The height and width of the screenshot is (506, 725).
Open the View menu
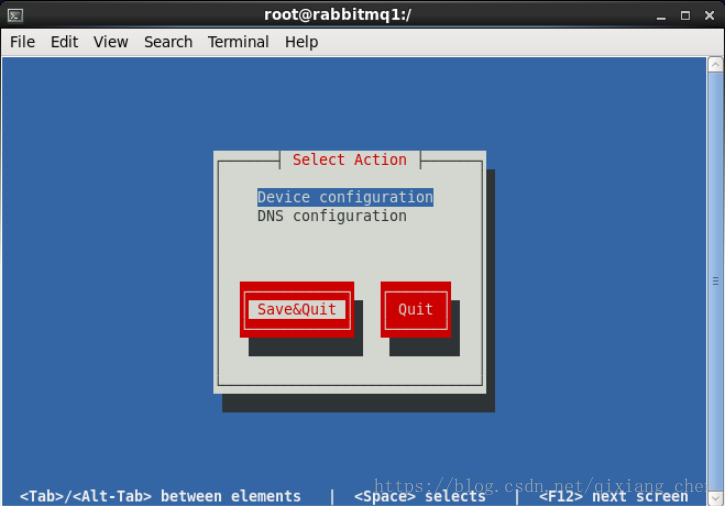tap(111, 42)
